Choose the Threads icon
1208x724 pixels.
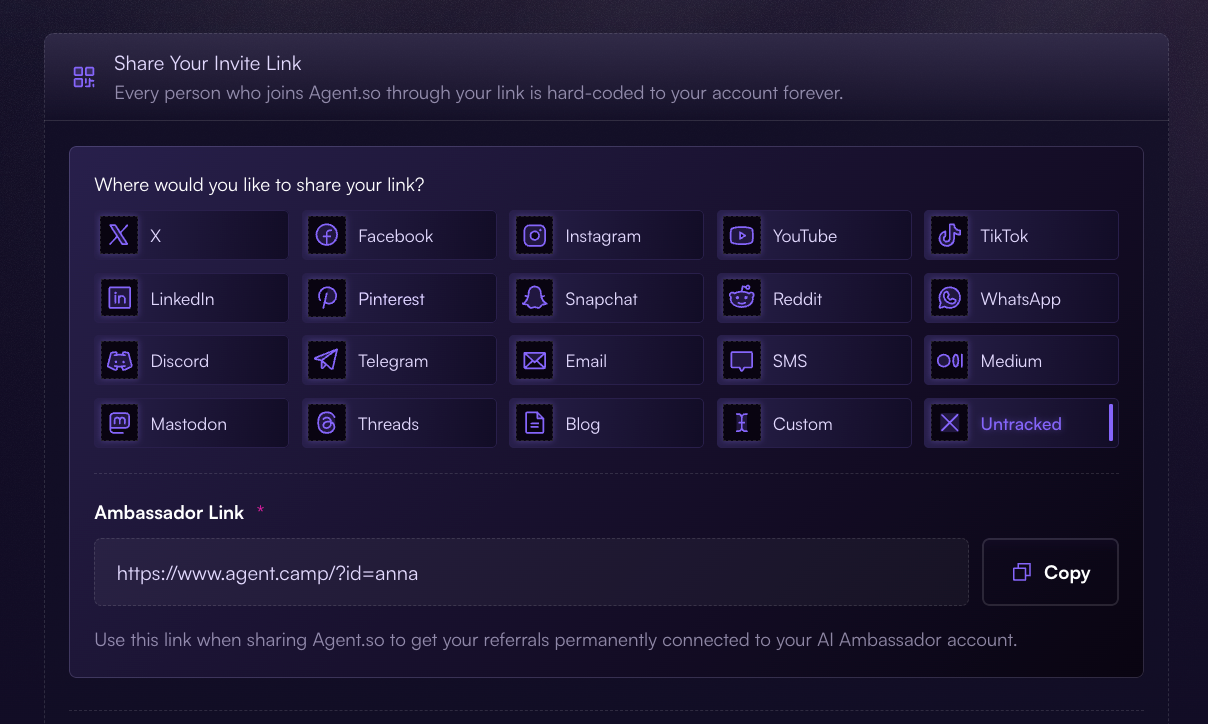pyautogui.click(x=327, y=424)
